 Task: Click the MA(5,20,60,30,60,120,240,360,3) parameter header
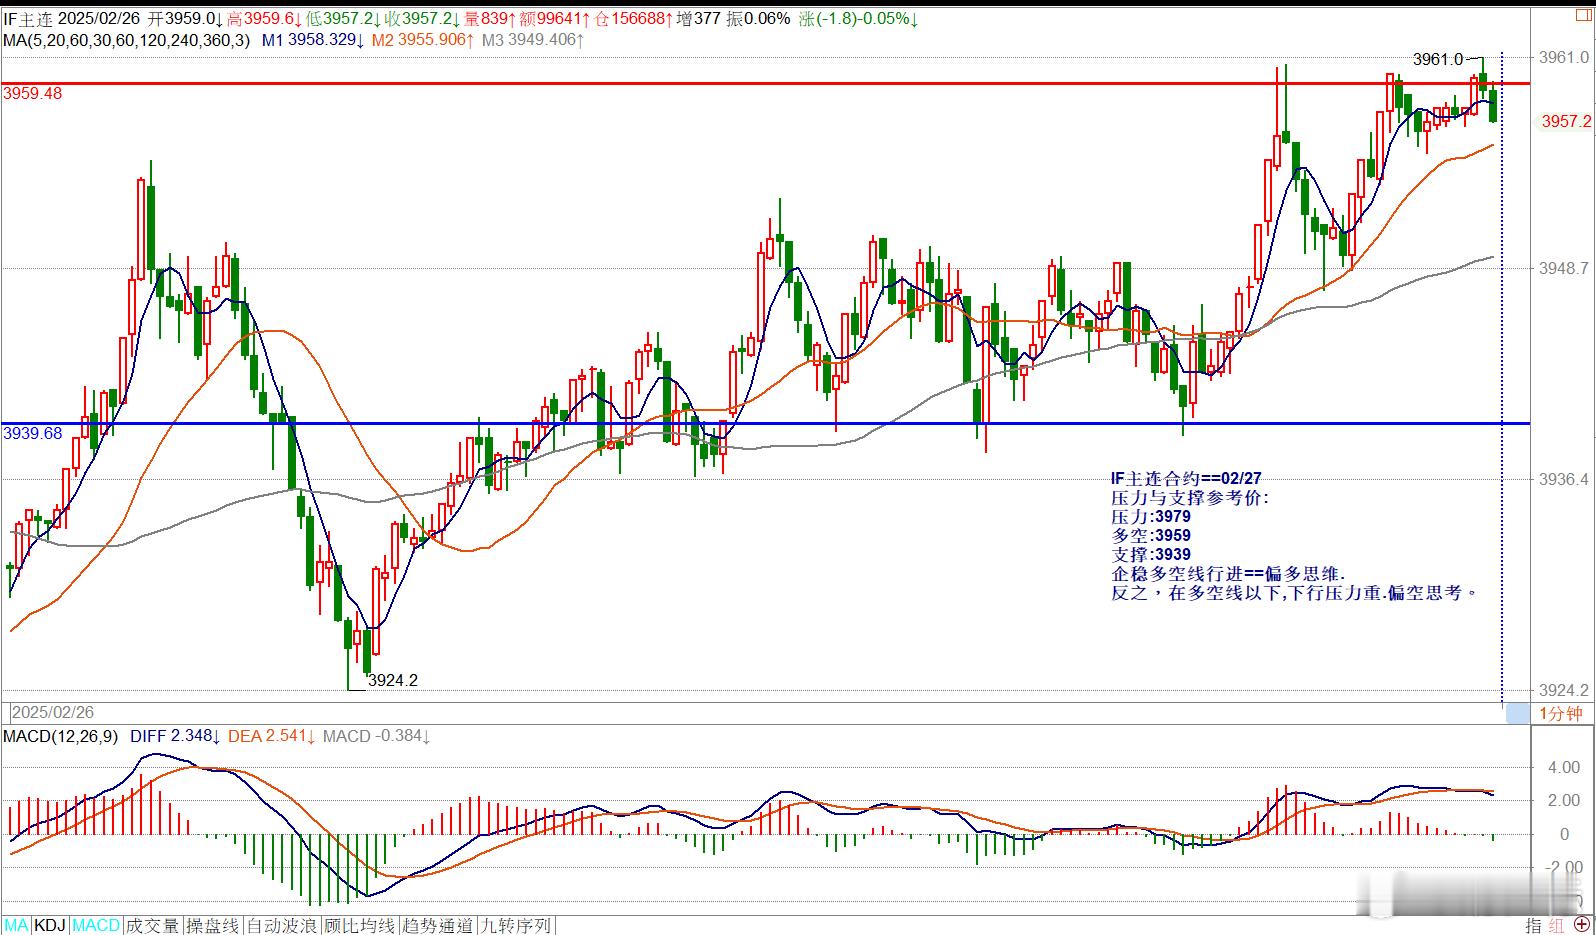point(127,40)
